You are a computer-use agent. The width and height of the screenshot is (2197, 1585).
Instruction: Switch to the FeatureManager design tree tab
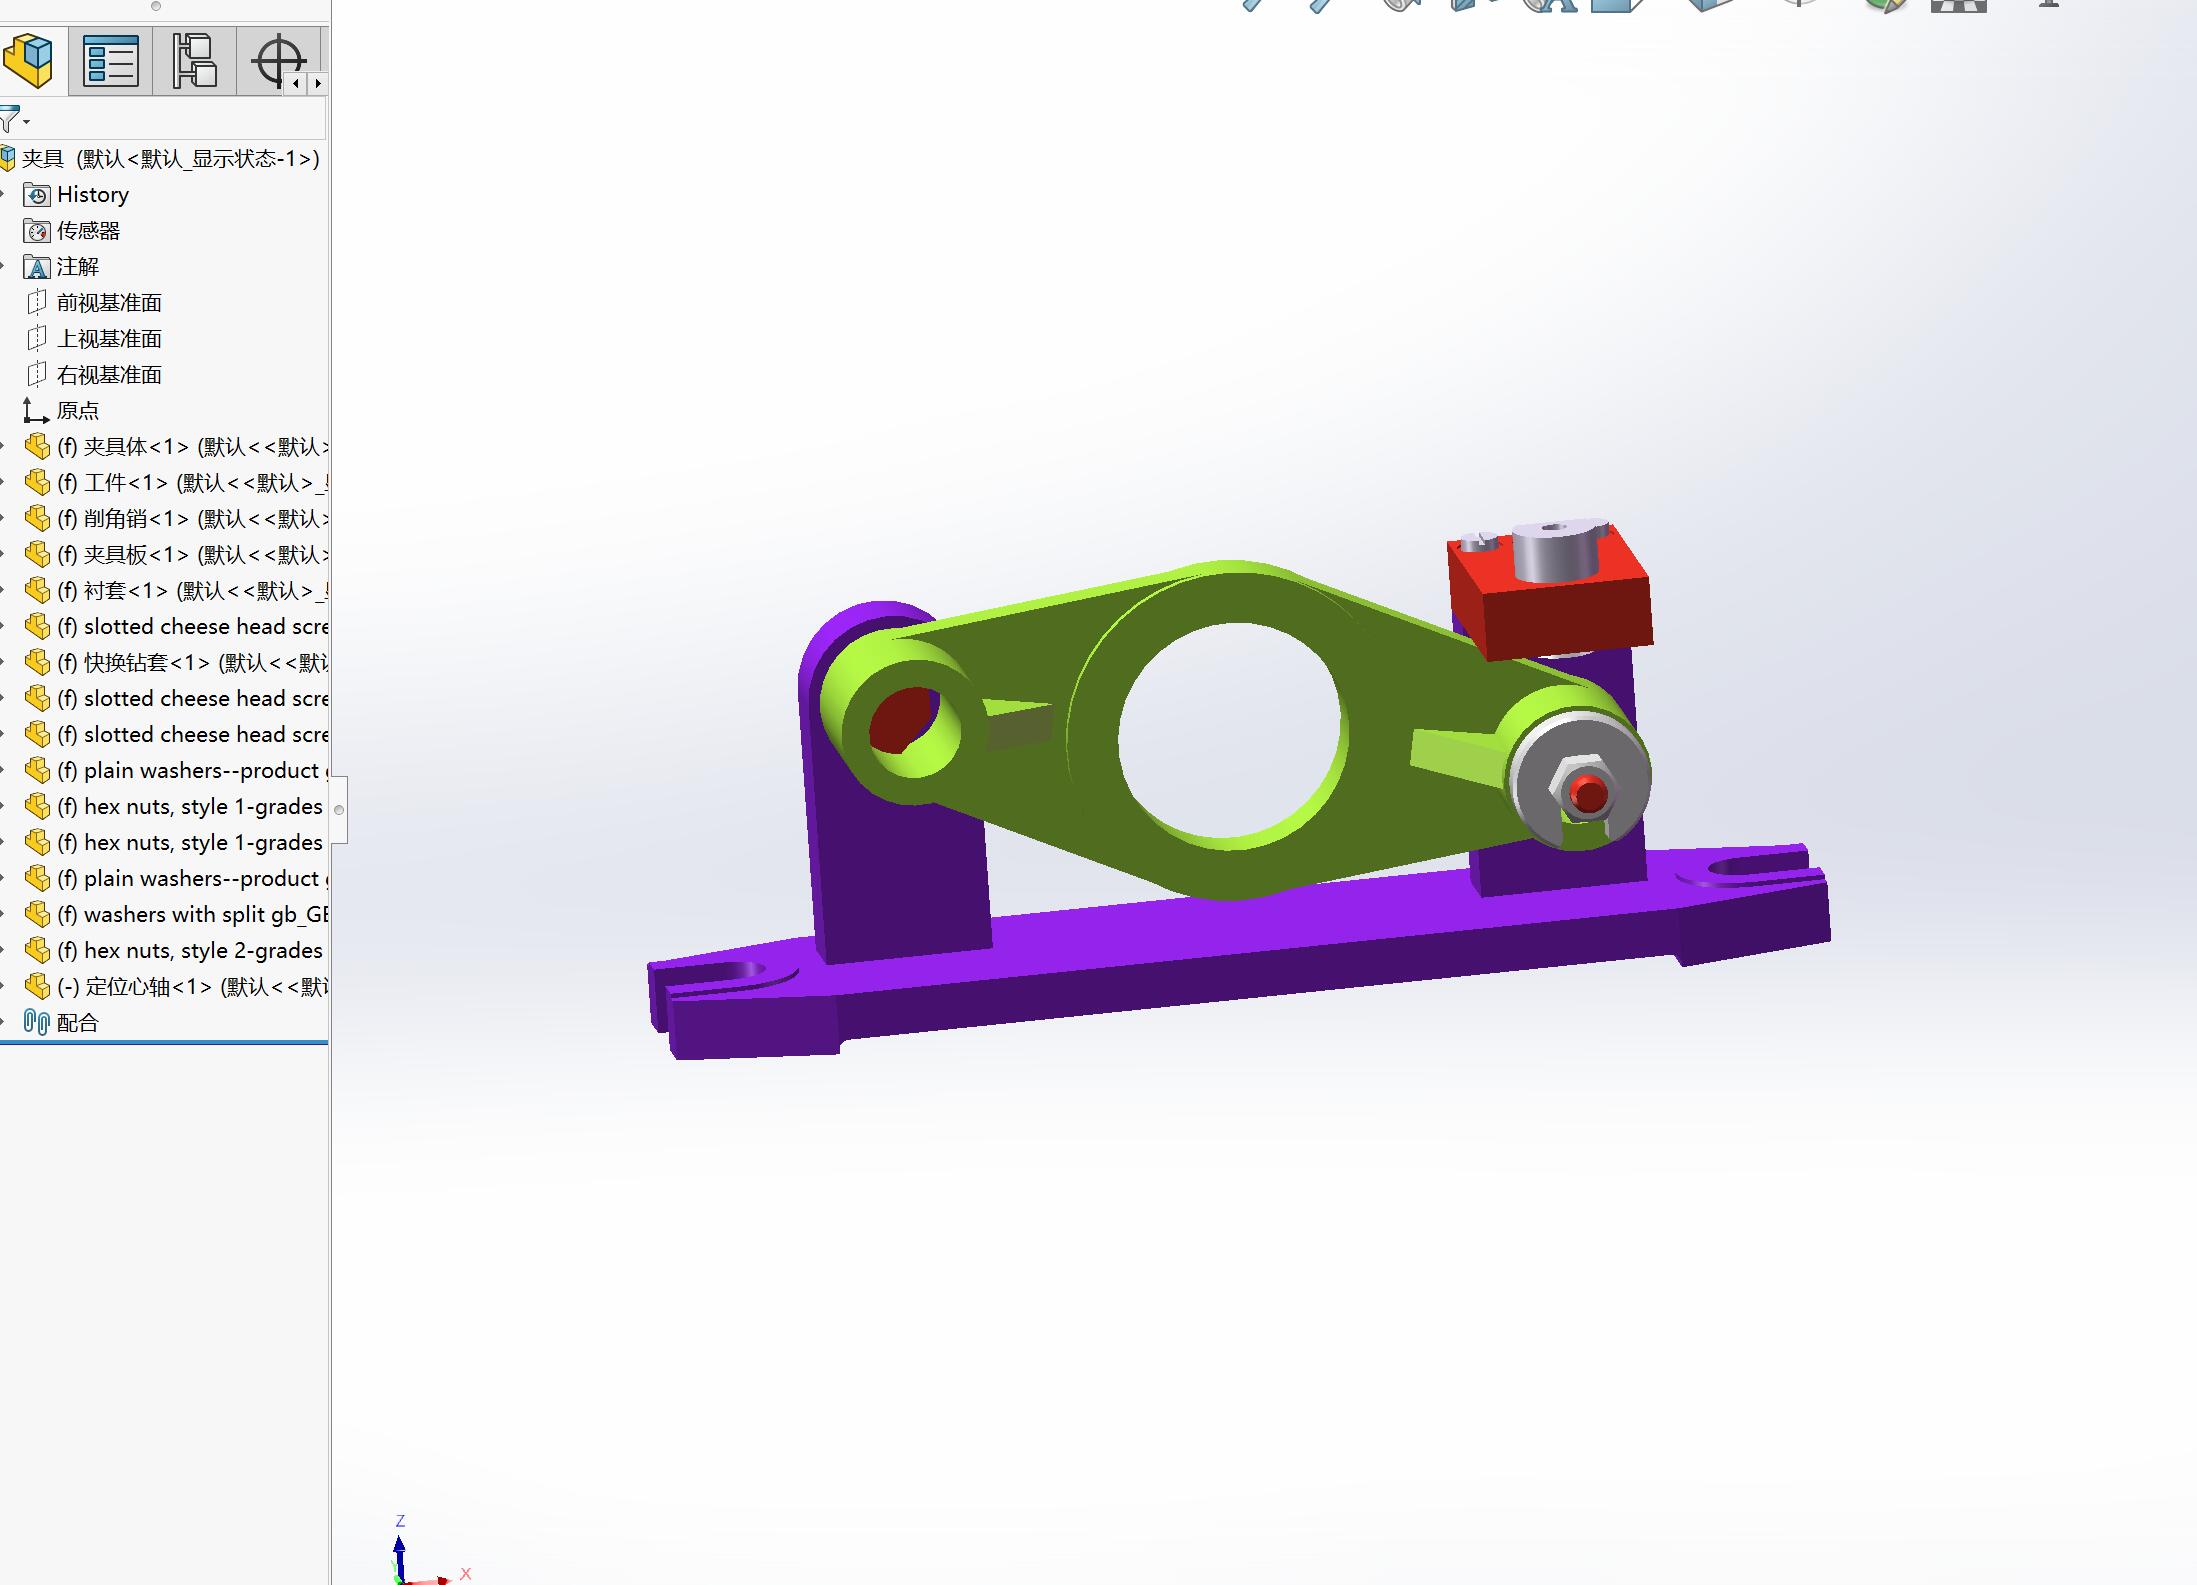point(29,61)
